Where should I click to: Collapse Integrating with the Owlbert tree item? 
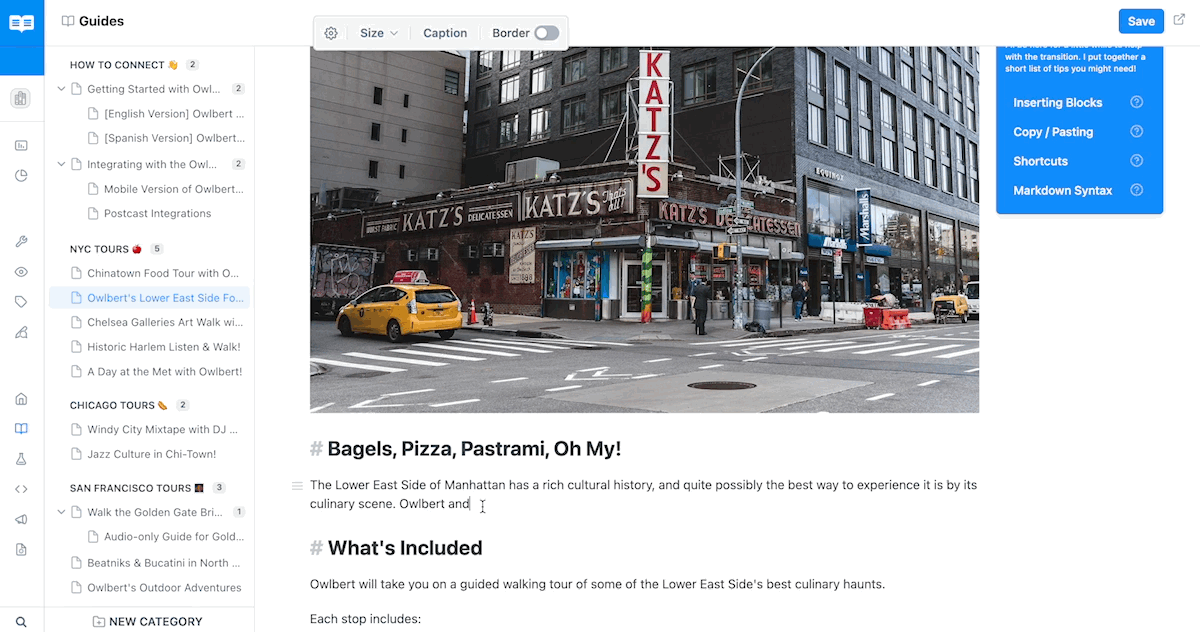[x=61, y=165]
